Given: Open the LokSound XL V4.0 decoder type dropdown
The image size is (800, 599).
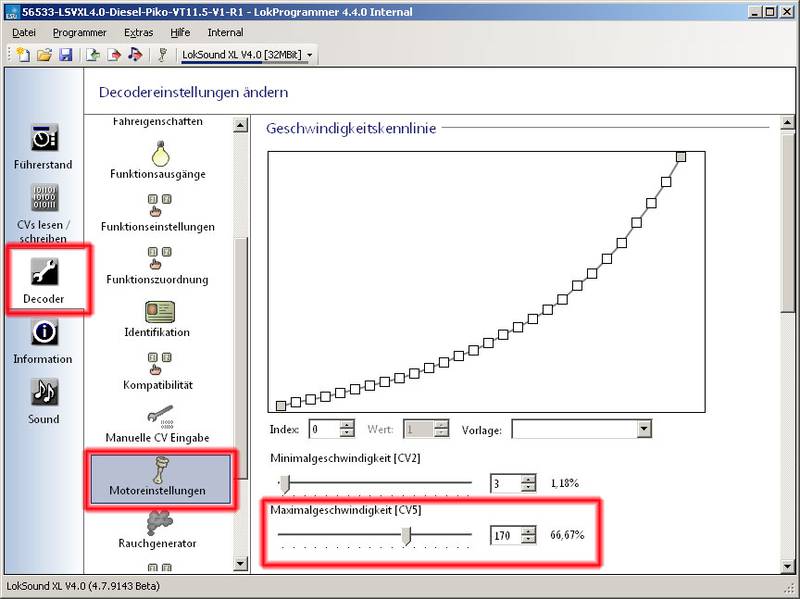Looking at the screenshot, I should coord(309,55).
